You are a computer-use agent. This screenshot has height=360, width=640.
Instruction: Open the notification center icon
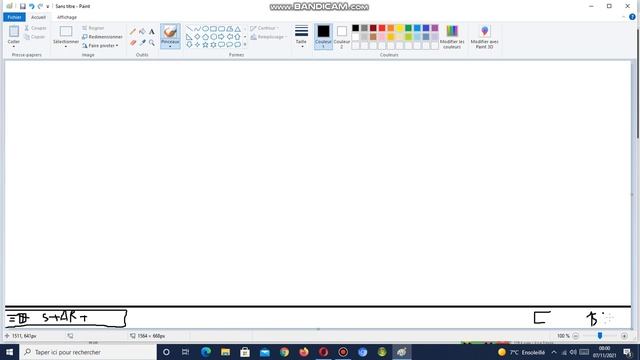(x=628, y=352)
